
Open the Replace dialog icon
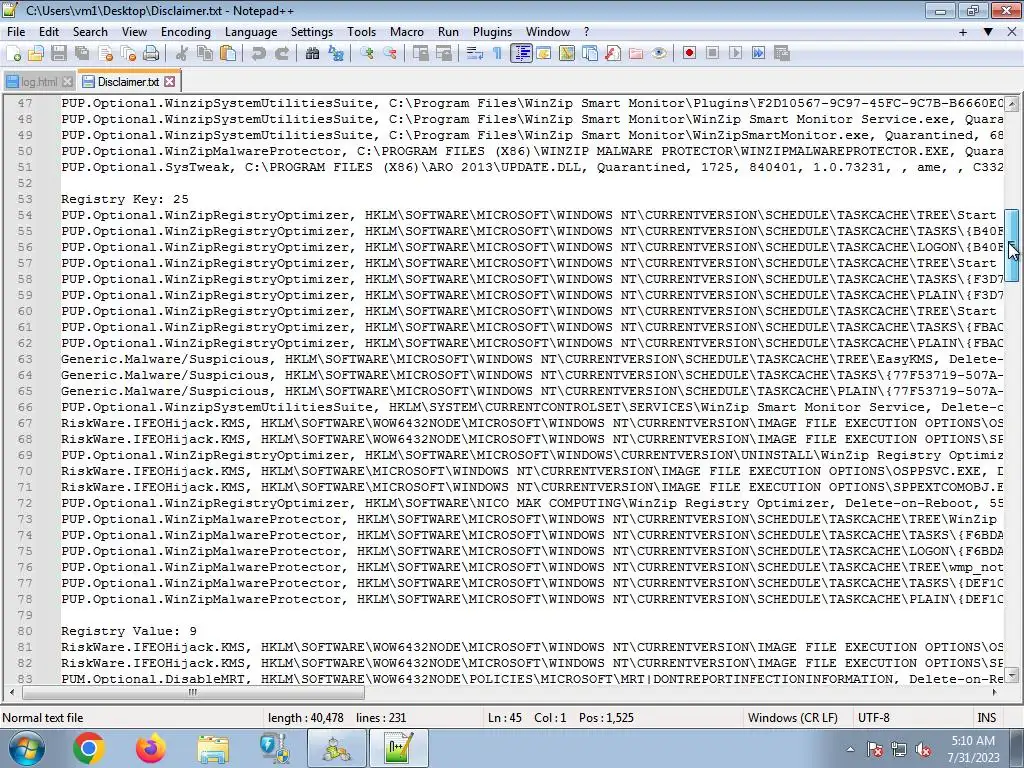(x=336, y=54)
